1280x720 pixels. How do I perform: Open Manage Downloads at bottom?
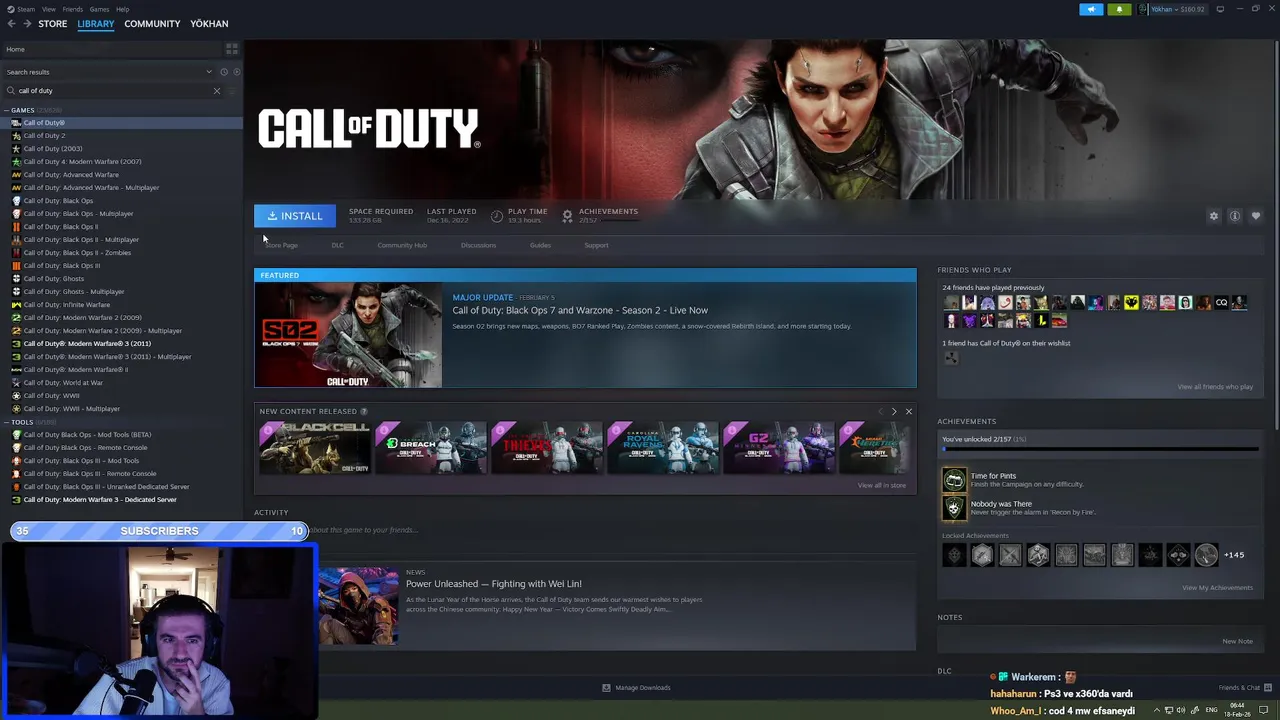(x=636, y=688)
